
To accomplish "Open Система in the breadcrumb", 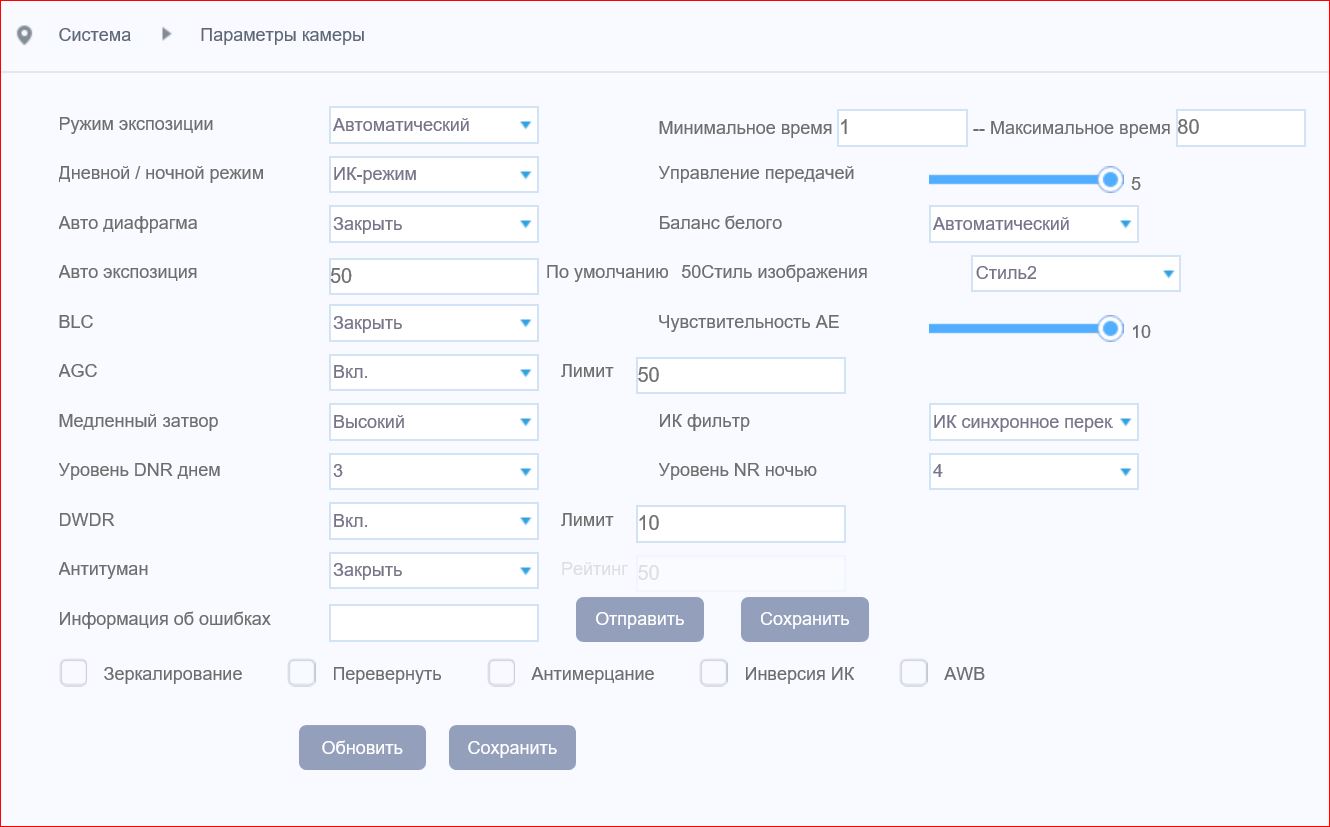I will 94,35.
